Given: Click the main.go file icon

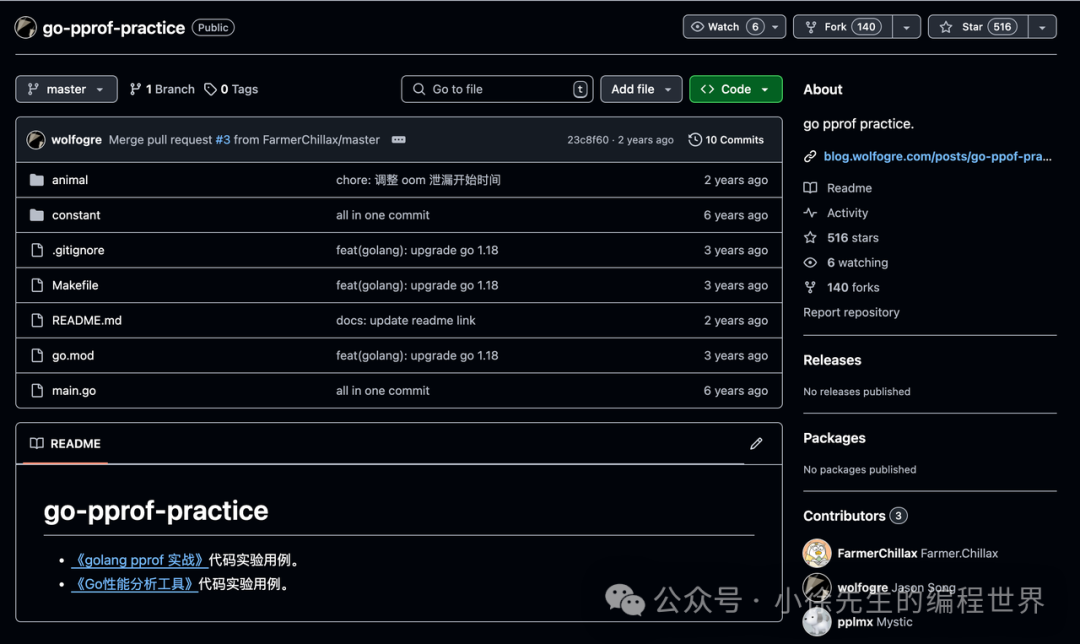Looking at the screenshot, I should (x=37, y=391).
